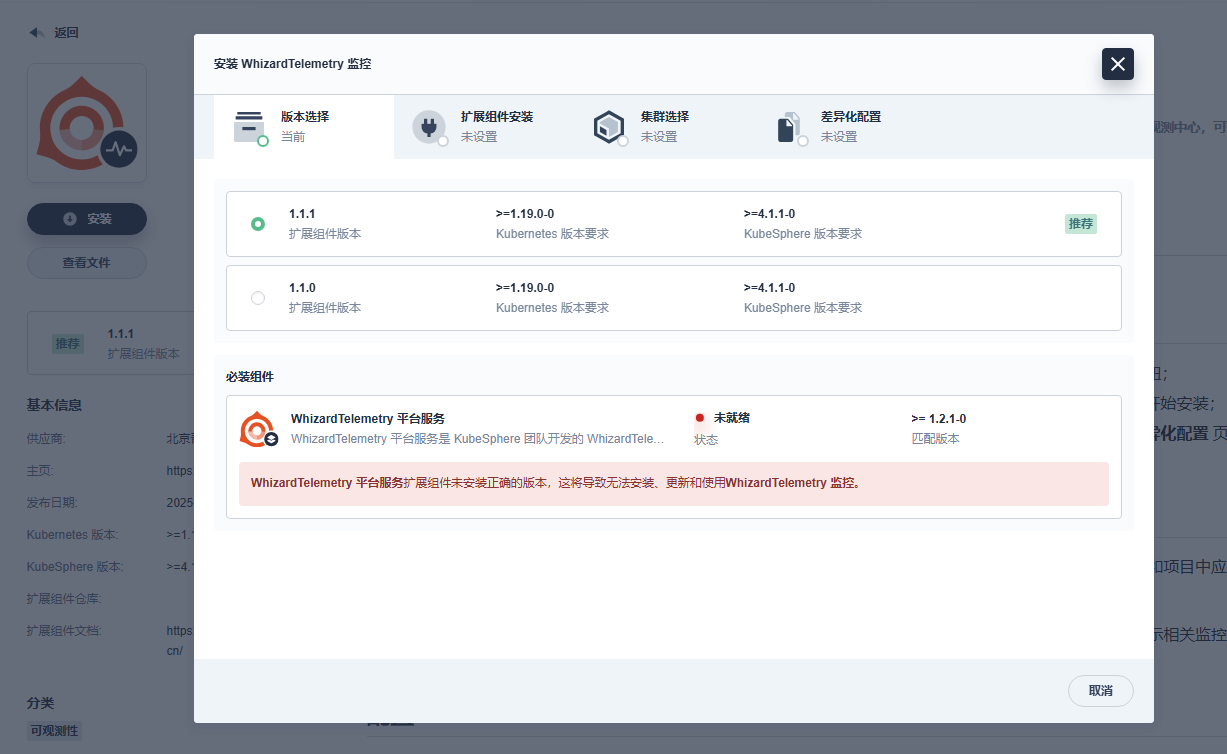
Task: Click the WhizardTelemetry 平台服务 component icon
Action: click(258, 429)
